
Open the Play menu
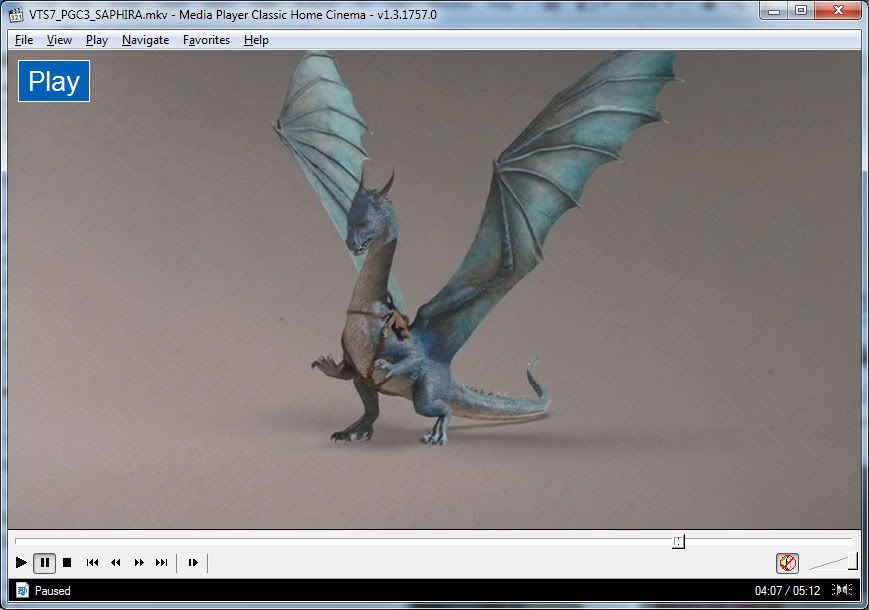[x=97, y=40]
